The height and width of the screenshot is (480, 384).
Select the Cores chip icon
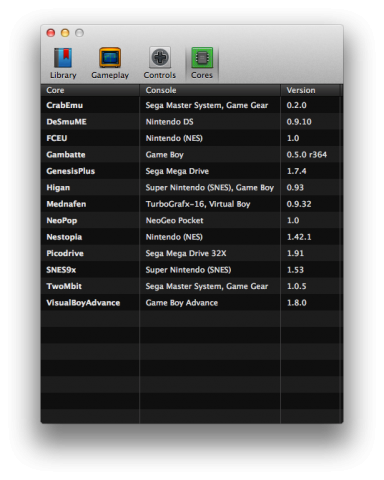pyautogui.click(x=202, y=63)
